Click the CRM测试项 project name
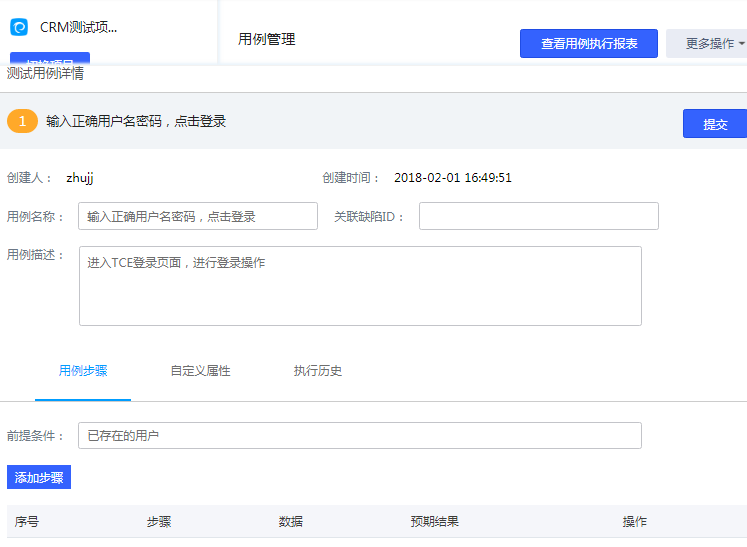747x547 pixels. coord(78,27)
